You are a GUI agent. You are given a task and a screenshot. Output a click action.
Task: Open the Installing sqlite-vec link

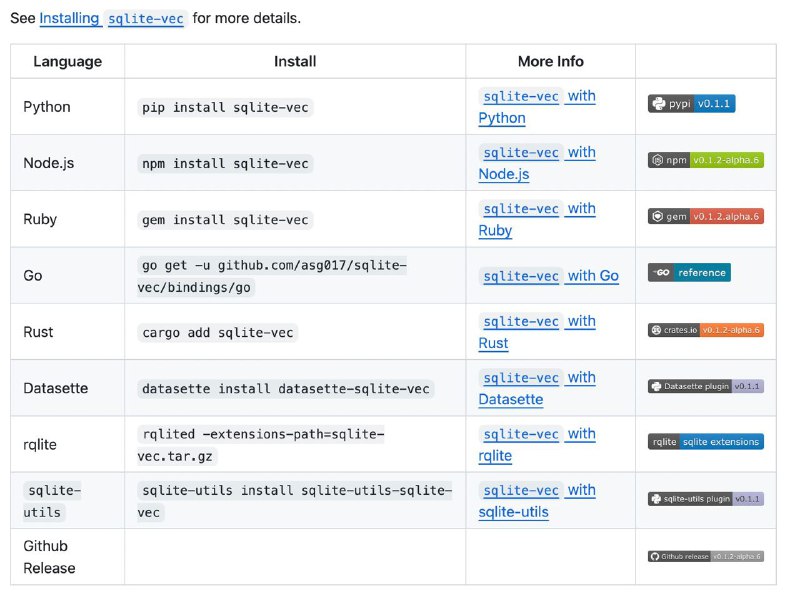point(112,18)
